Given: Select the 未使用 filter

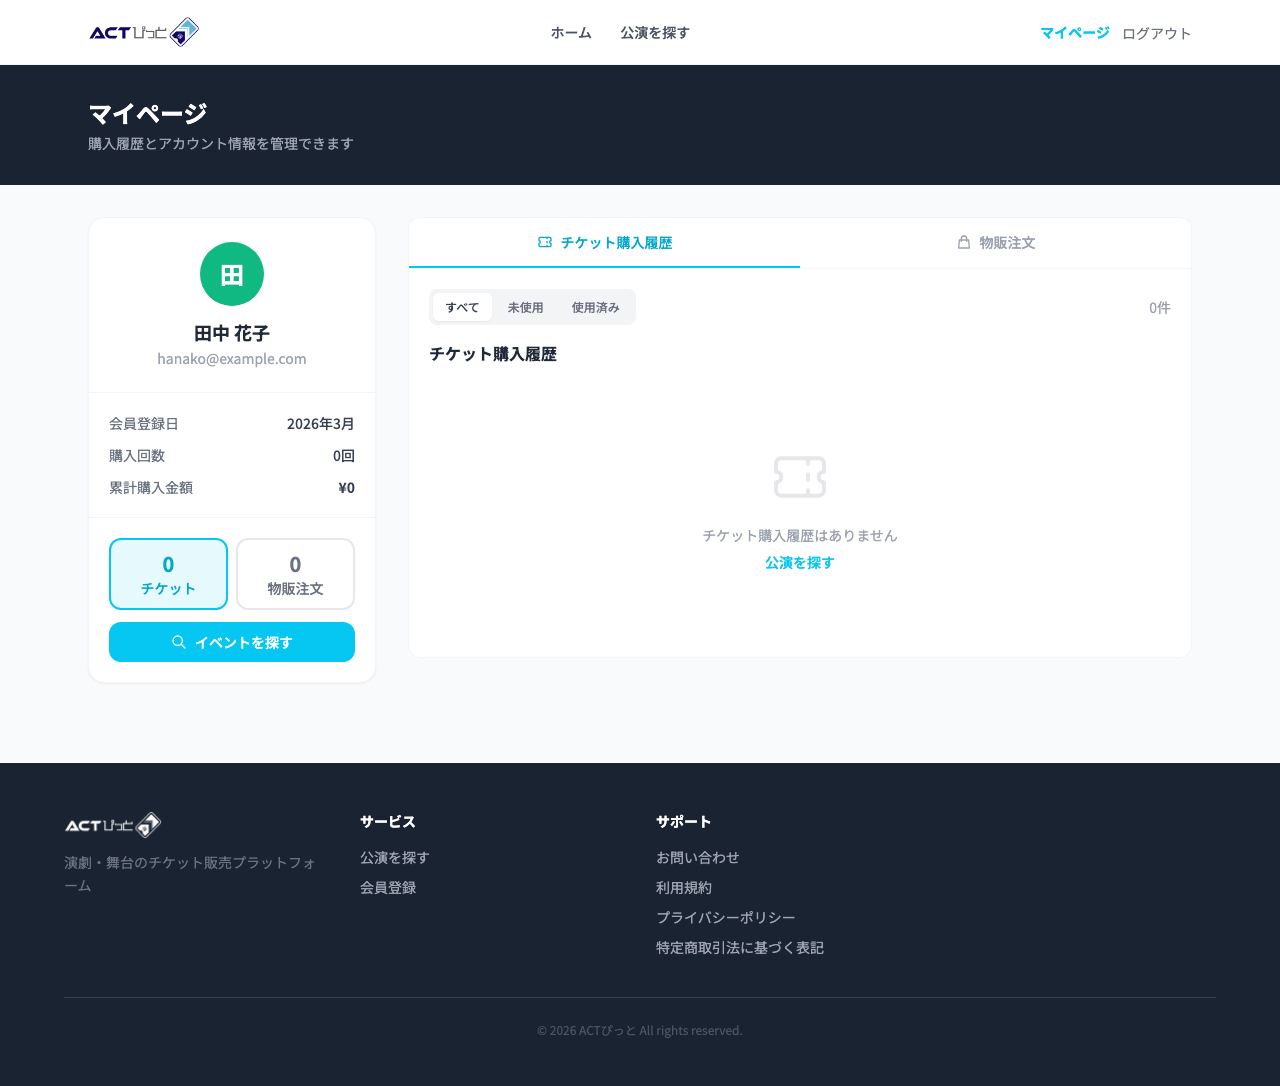Looking at the screenshot, I should [x=525, y=307].
